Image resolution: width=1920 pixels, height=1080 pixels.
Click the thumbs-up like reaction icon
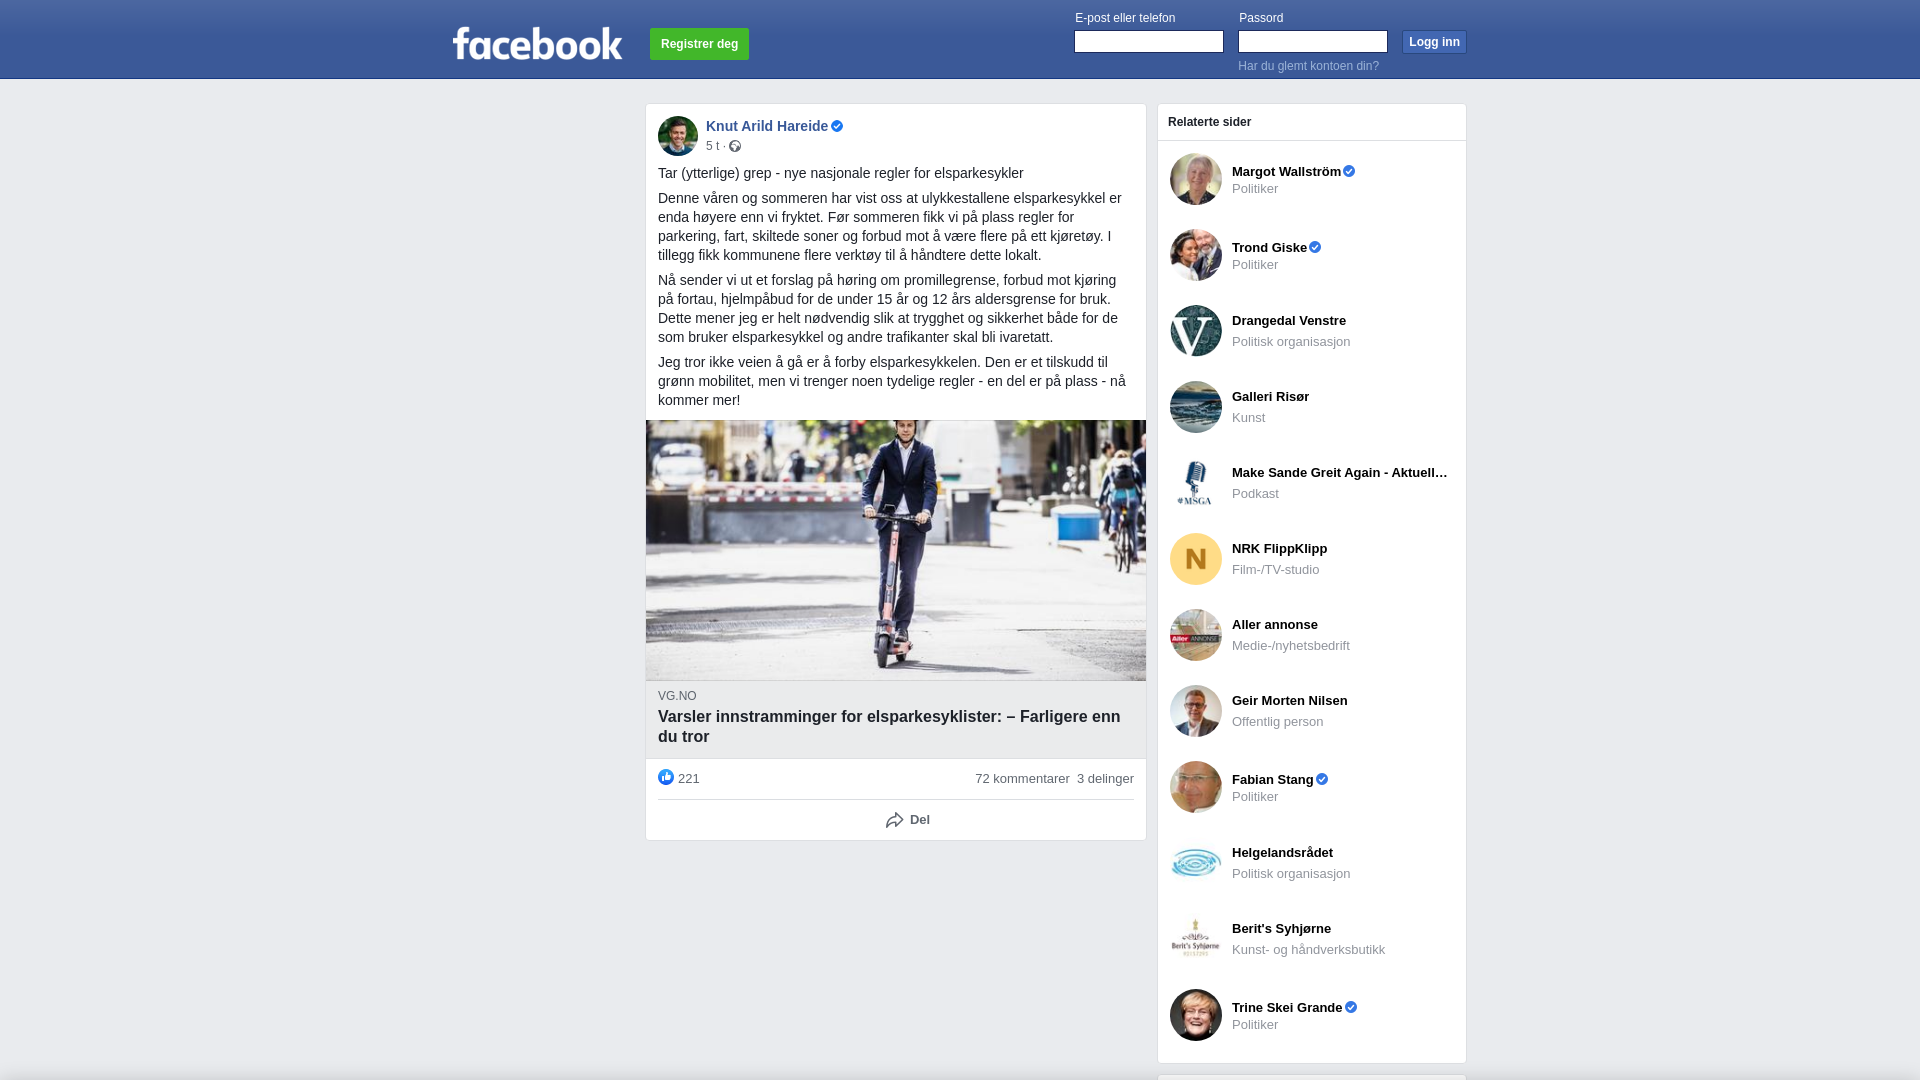(666, 777)
